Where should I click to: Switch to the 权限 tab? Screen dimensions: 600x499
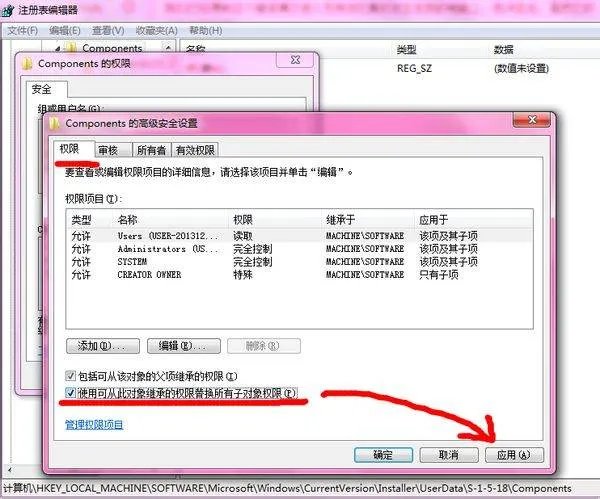[74, 149]
